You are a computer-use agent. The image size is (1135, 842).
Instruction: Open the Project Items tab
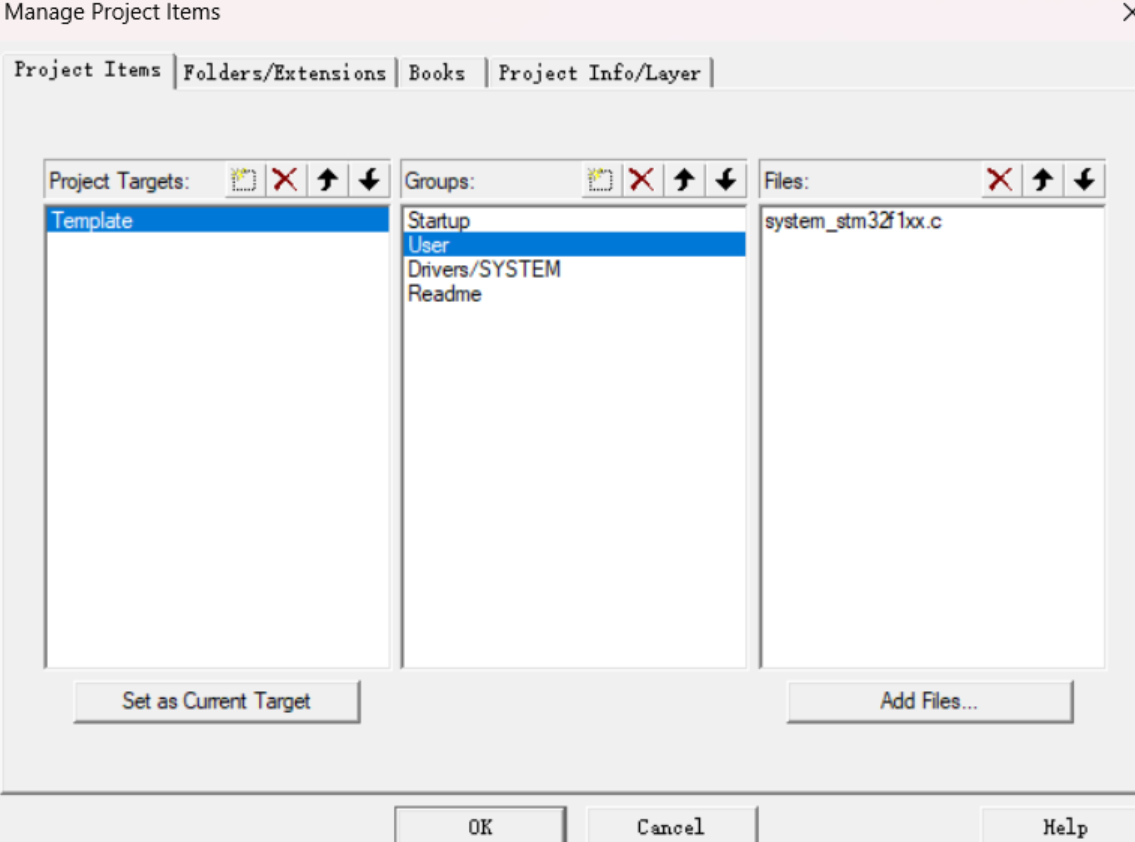coord(88,70)
